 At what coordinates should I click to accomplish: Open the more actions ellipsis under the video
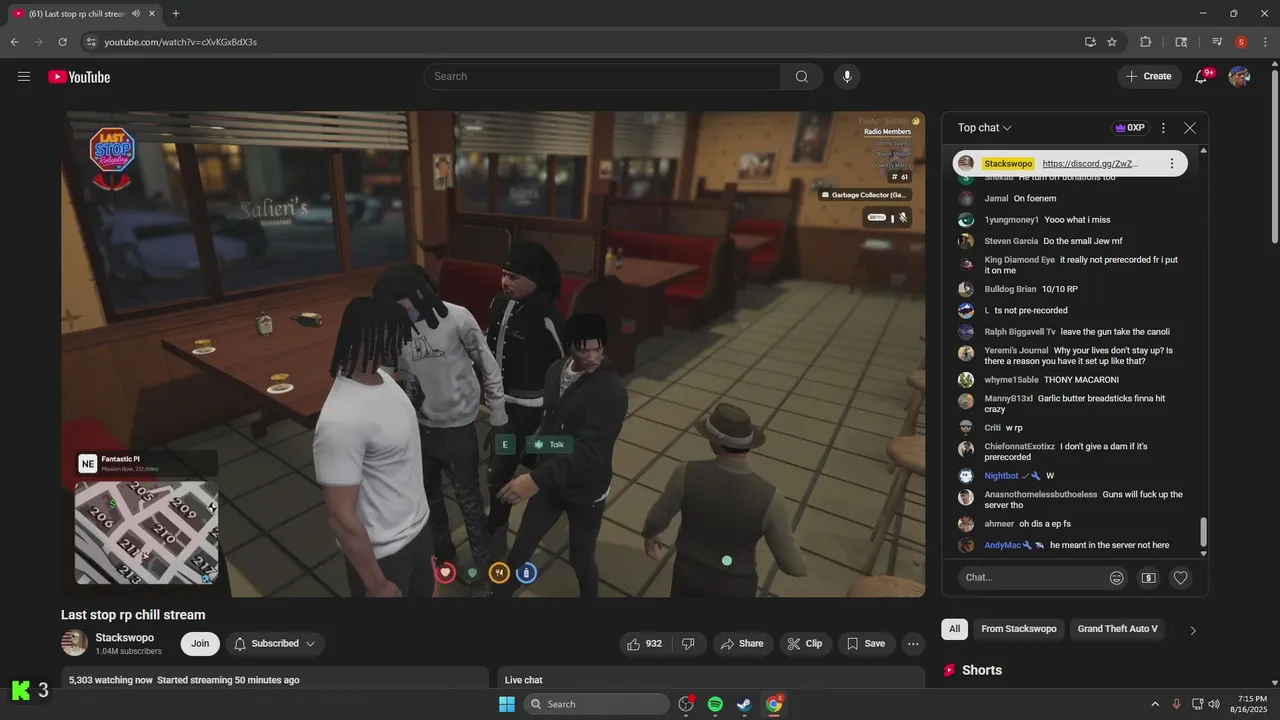pyautogui.click(x=913, y=644)
